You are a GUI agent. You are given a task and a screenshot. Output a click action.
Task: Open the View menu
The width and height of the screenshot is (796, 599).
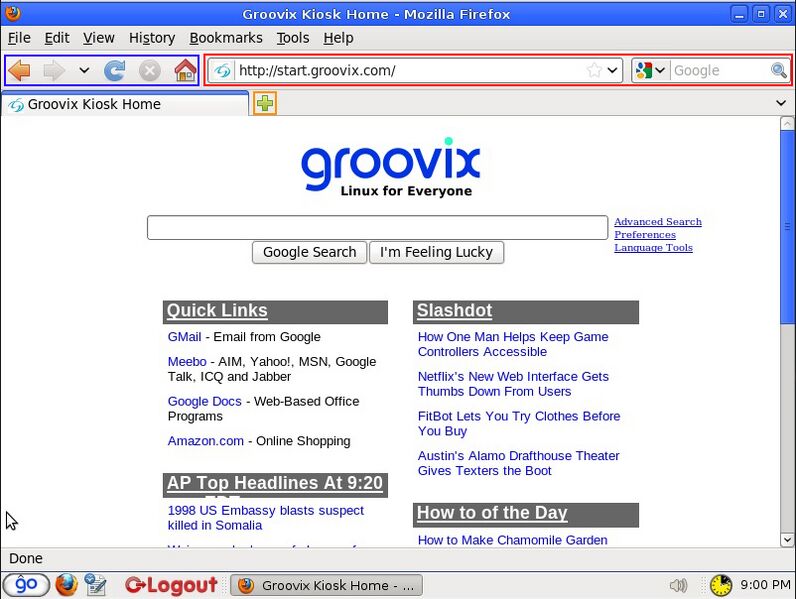coord(98,38)
